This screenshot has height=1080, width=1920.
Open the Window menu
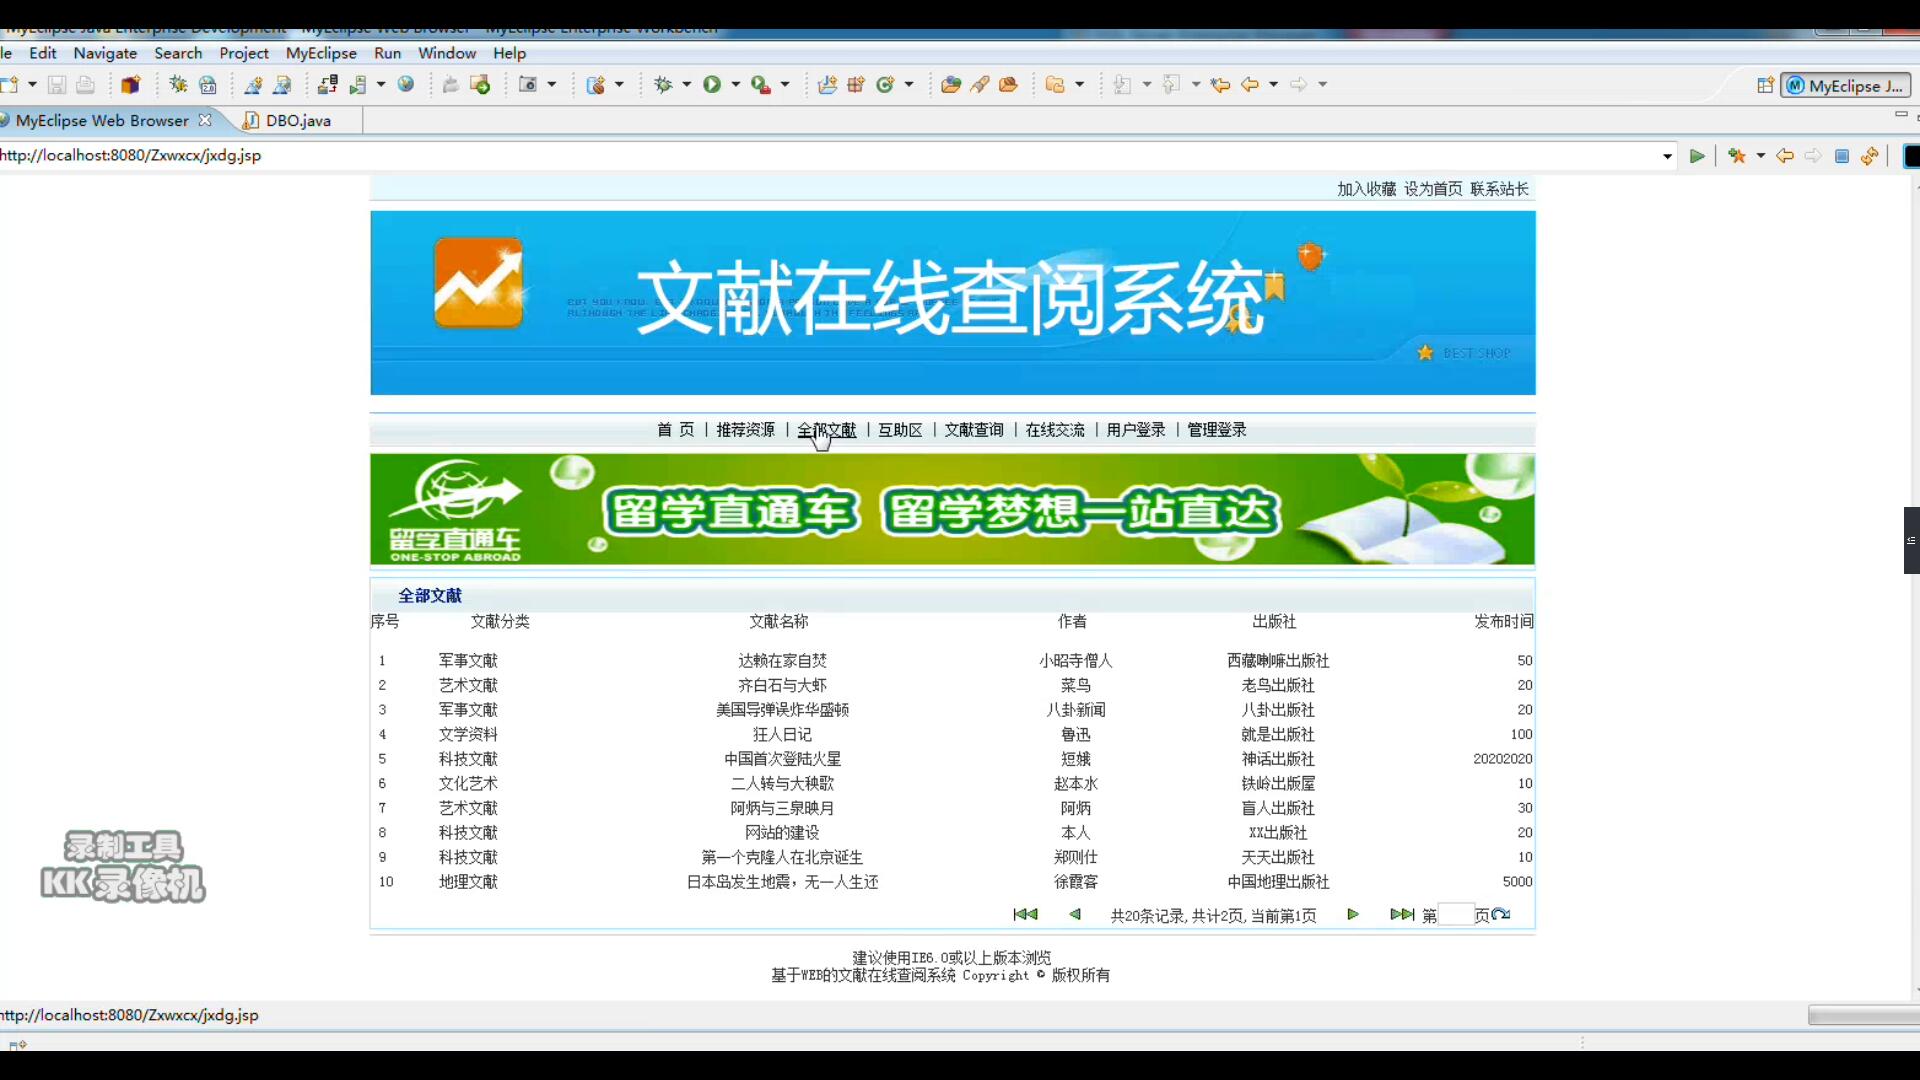447,53
